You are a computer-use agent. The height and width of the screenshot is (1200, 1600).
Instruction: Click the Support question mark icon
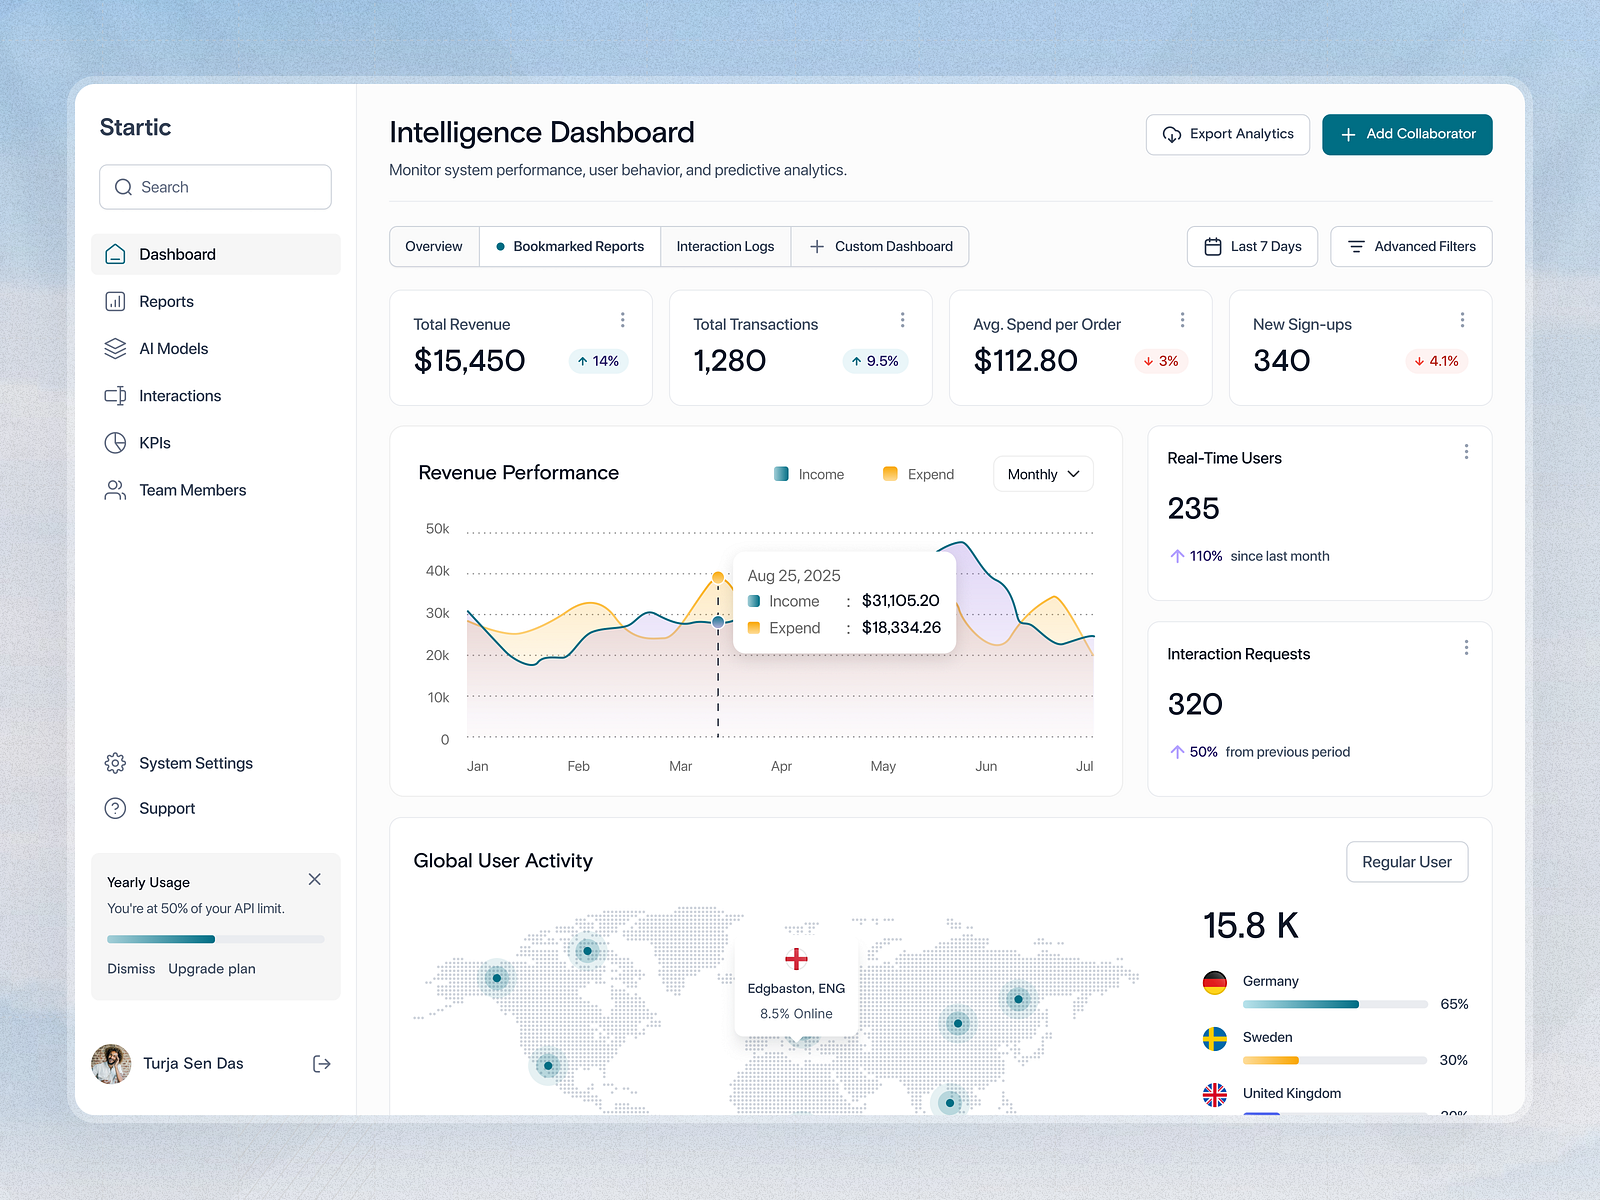115,808
